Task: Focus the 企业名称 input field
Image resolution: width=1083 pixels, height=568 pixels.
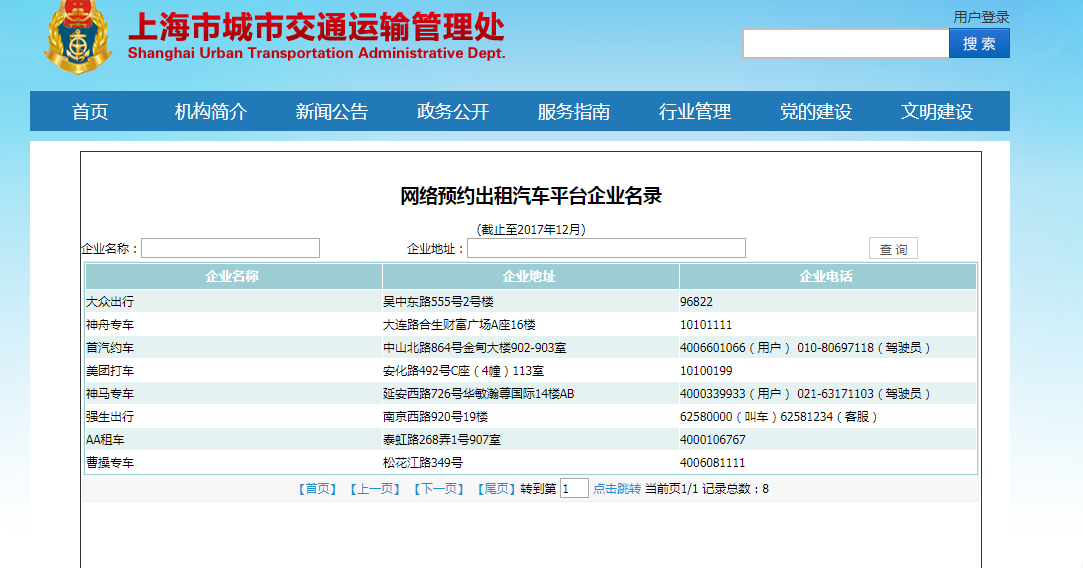Action: point(231,248)
